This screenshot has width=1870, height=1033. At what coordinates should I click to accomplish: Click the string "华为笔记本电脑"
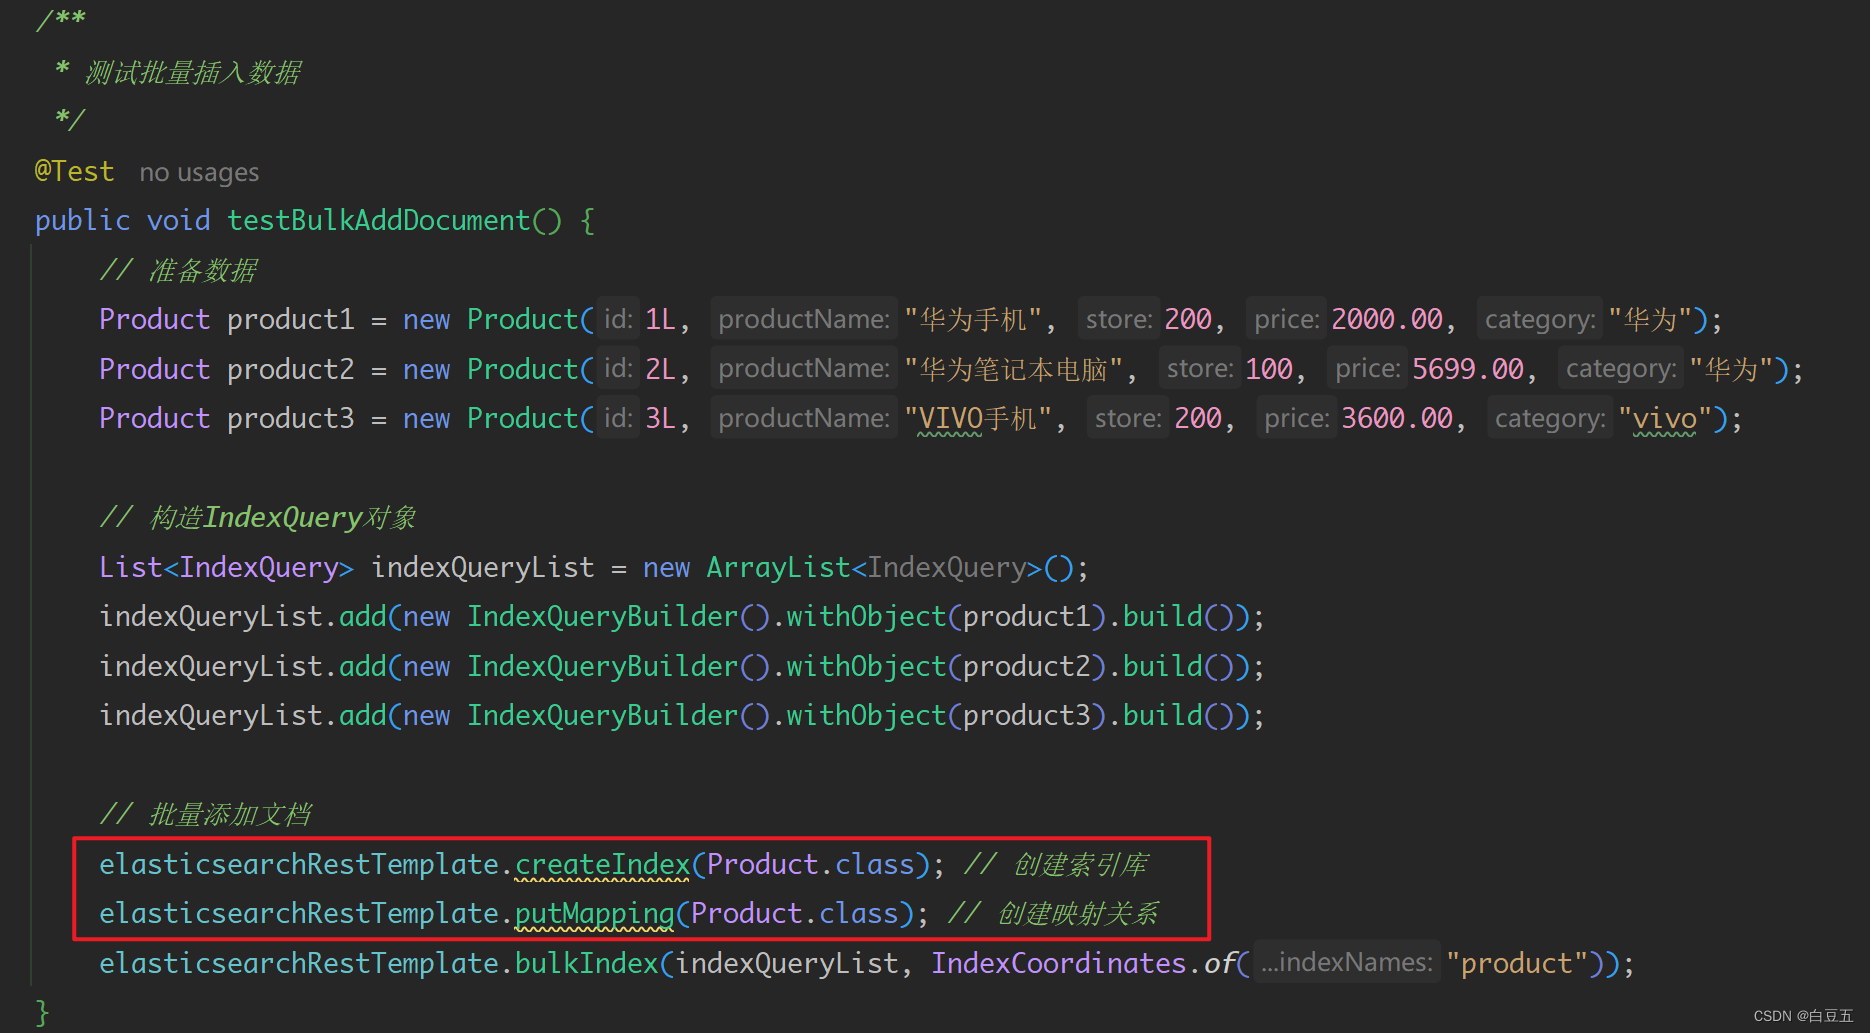(x=1014, y=369)
